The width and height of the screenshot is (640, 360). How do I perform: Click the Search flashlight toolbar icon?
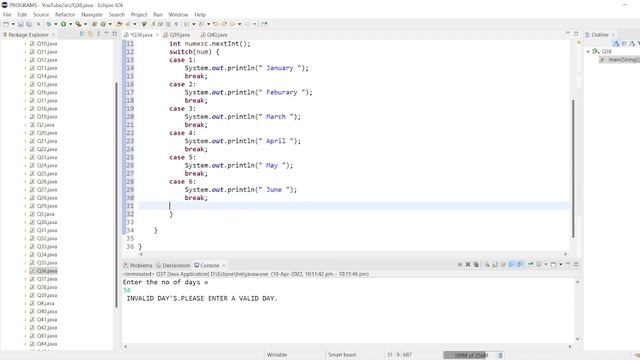pyautogui.click(x=127, y=24)
